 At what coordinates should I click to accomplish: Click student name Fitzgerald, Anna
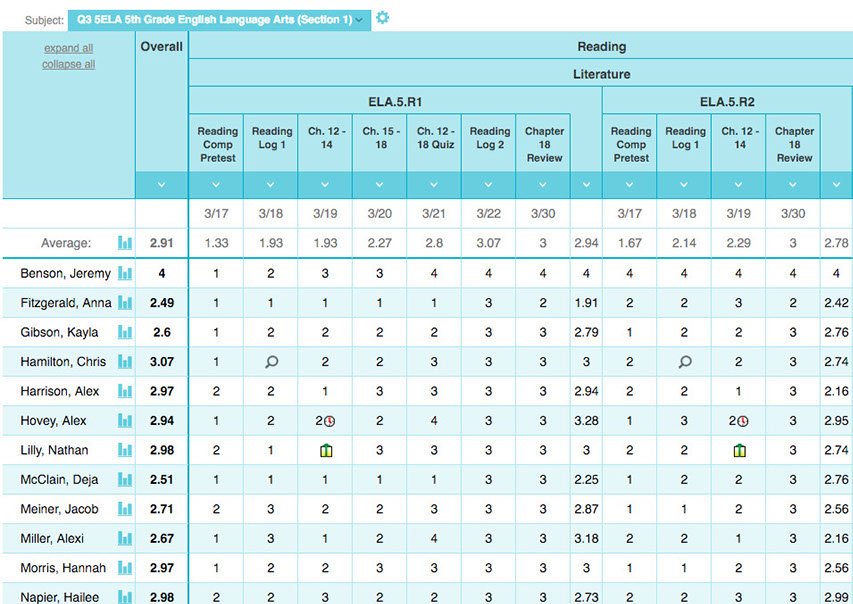[x=66, y=303]
